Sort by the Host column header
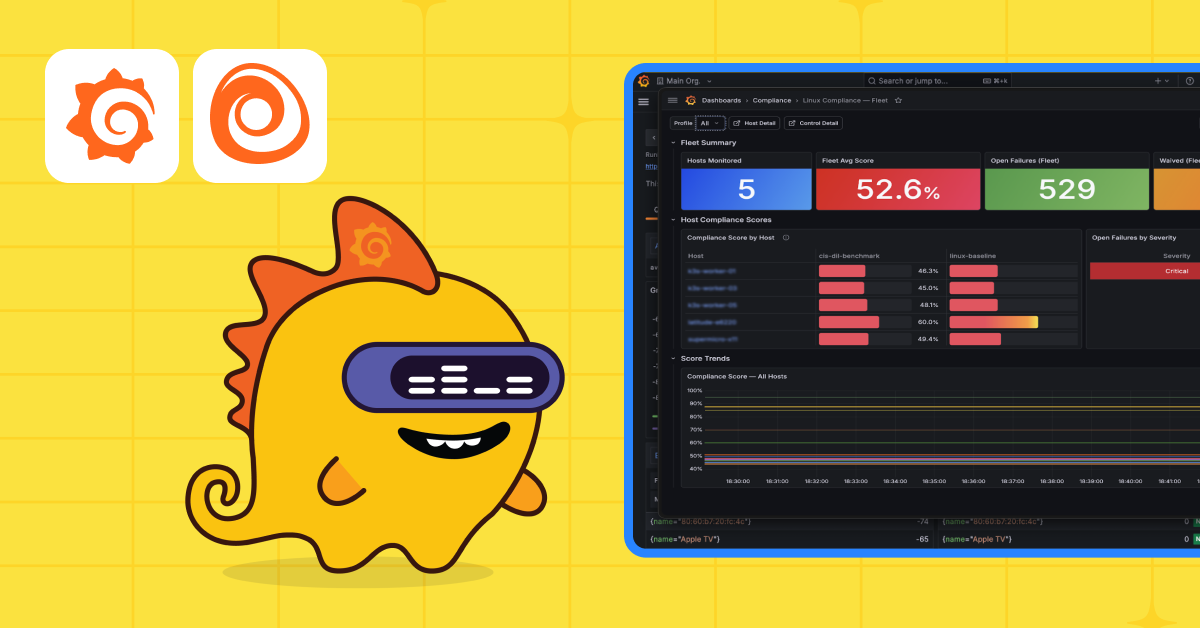 pyautogui.click(x=696, y=256)
